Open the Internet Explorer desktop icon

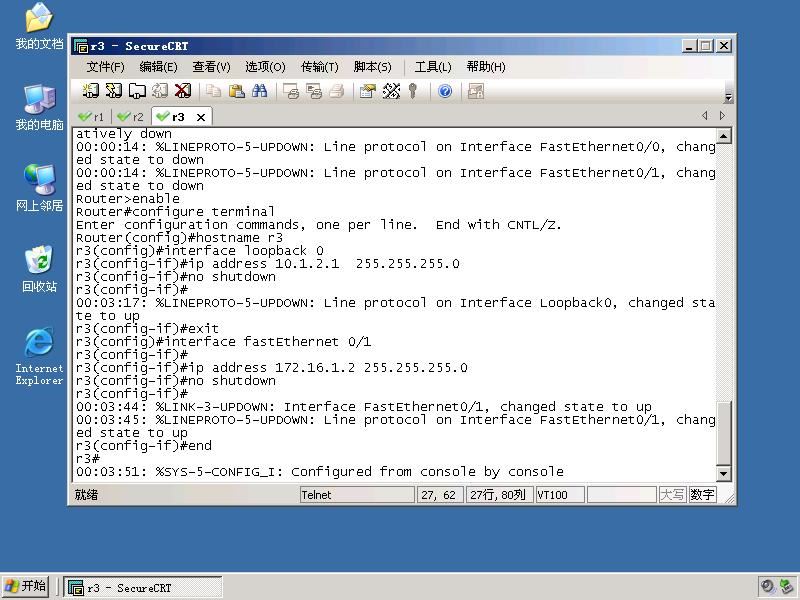(x=39, y=356)
